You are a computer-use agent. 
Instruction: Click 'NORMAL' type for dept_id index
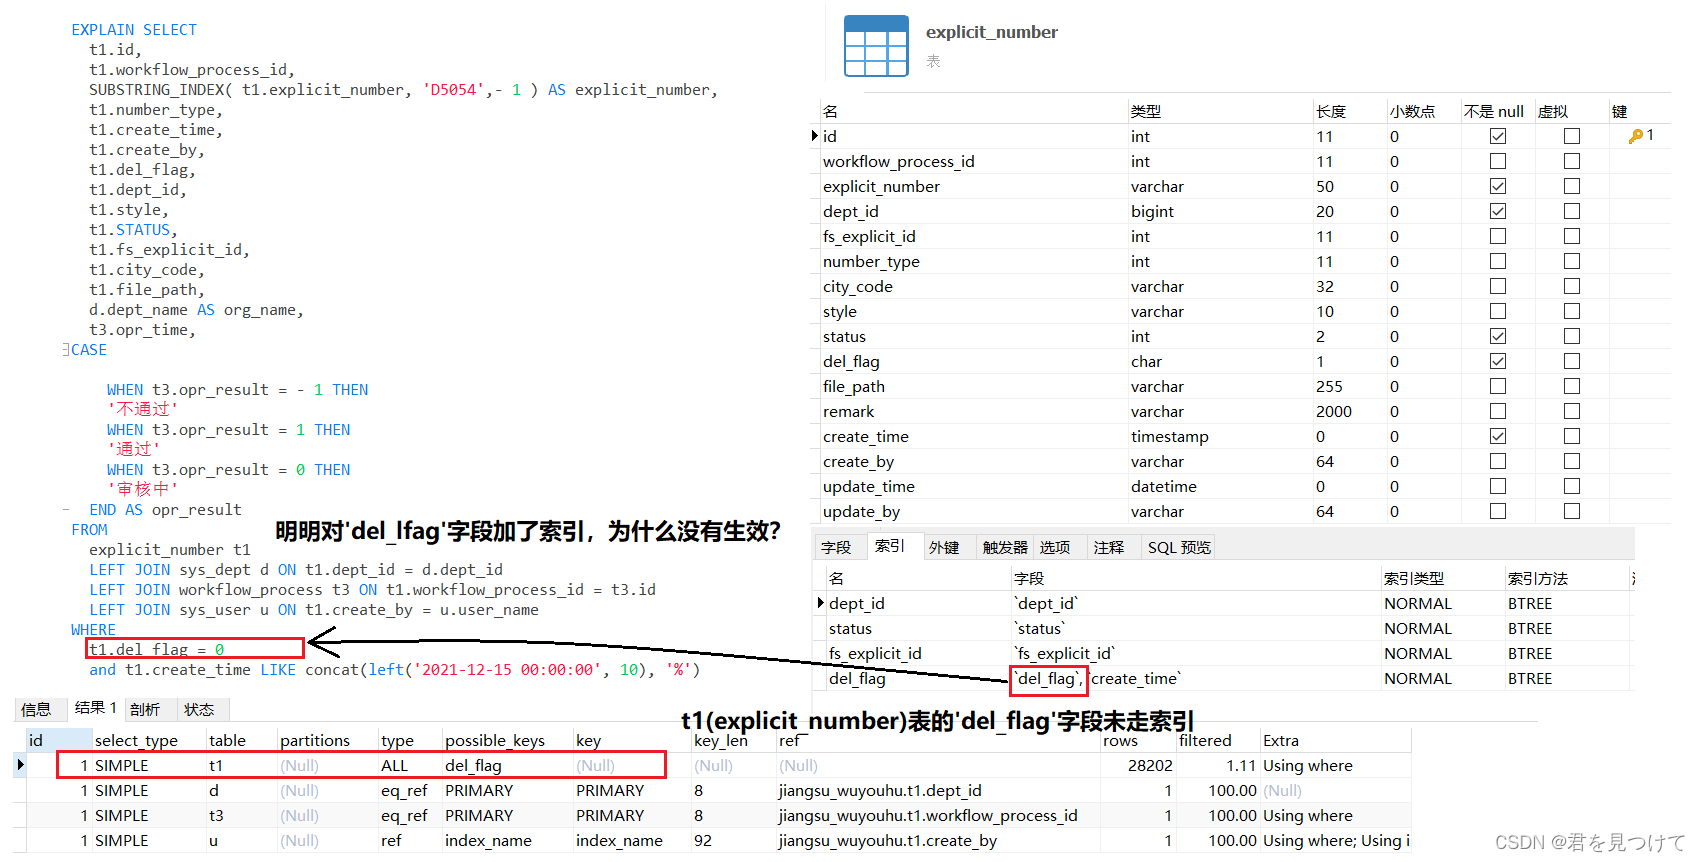[x=1418, y=603]
